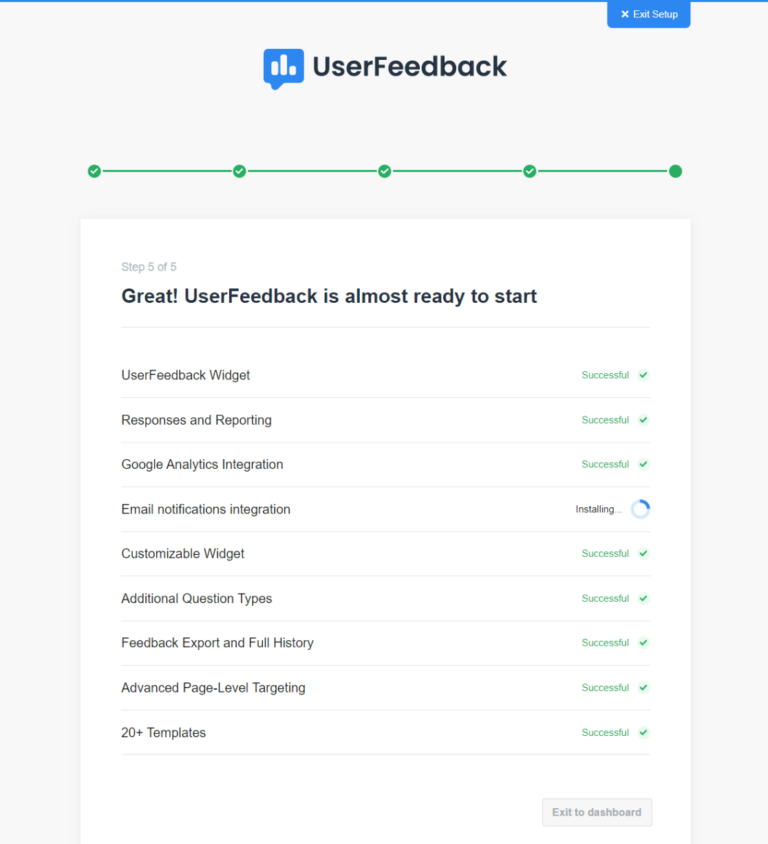Viewport: 768px width, 844px height.
Task: Select the third checkpoint on the progress bar
Action: pos(384,171)
